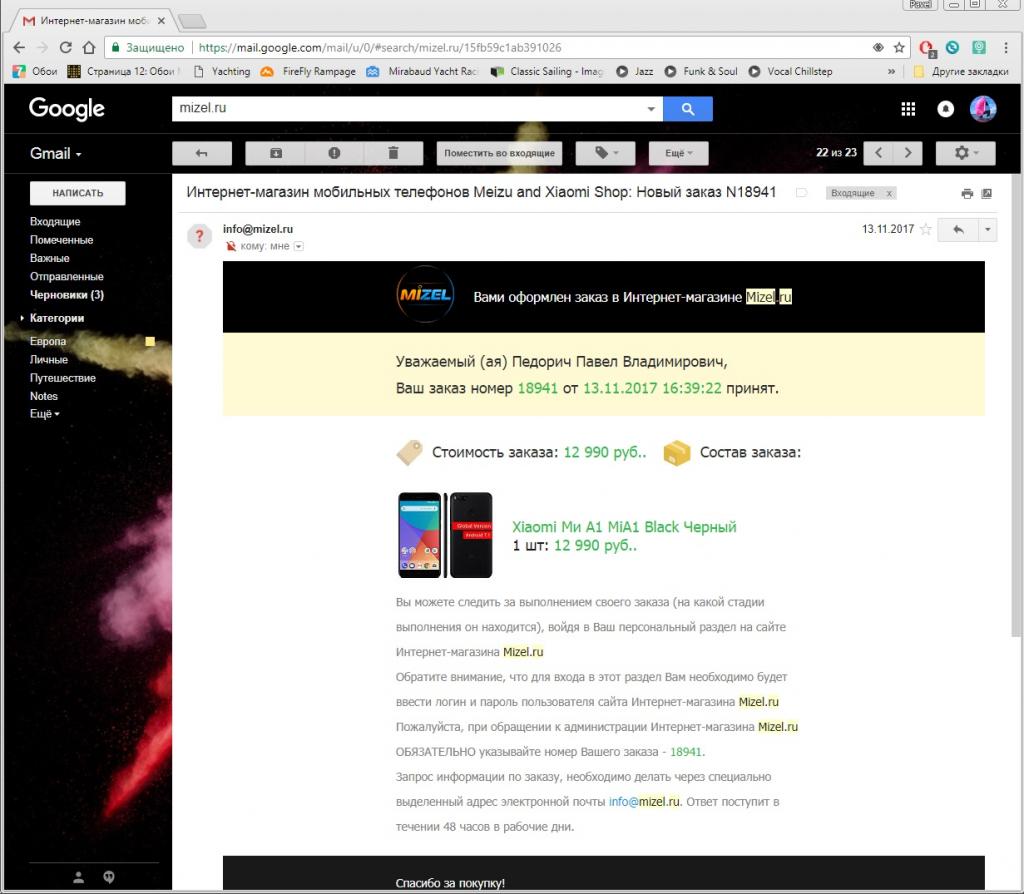Open the Входящие folder
1024x894 pixels.
[x=55, y=221]
